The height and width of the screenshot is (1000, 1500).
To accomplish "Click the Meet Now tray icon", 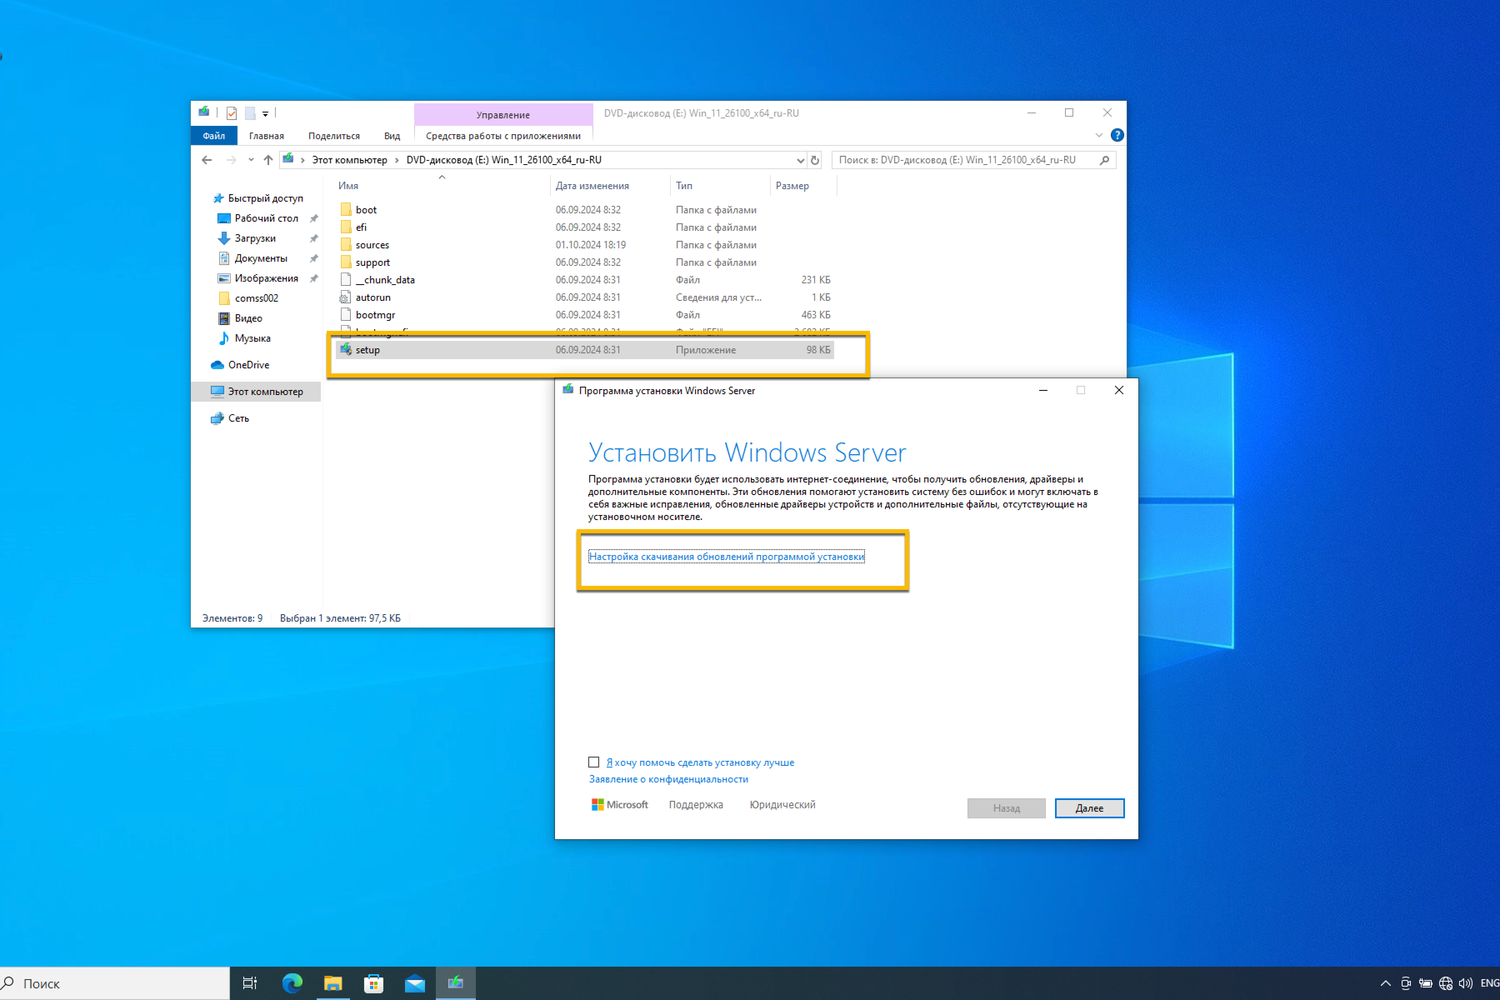I will click(1405, 984).
